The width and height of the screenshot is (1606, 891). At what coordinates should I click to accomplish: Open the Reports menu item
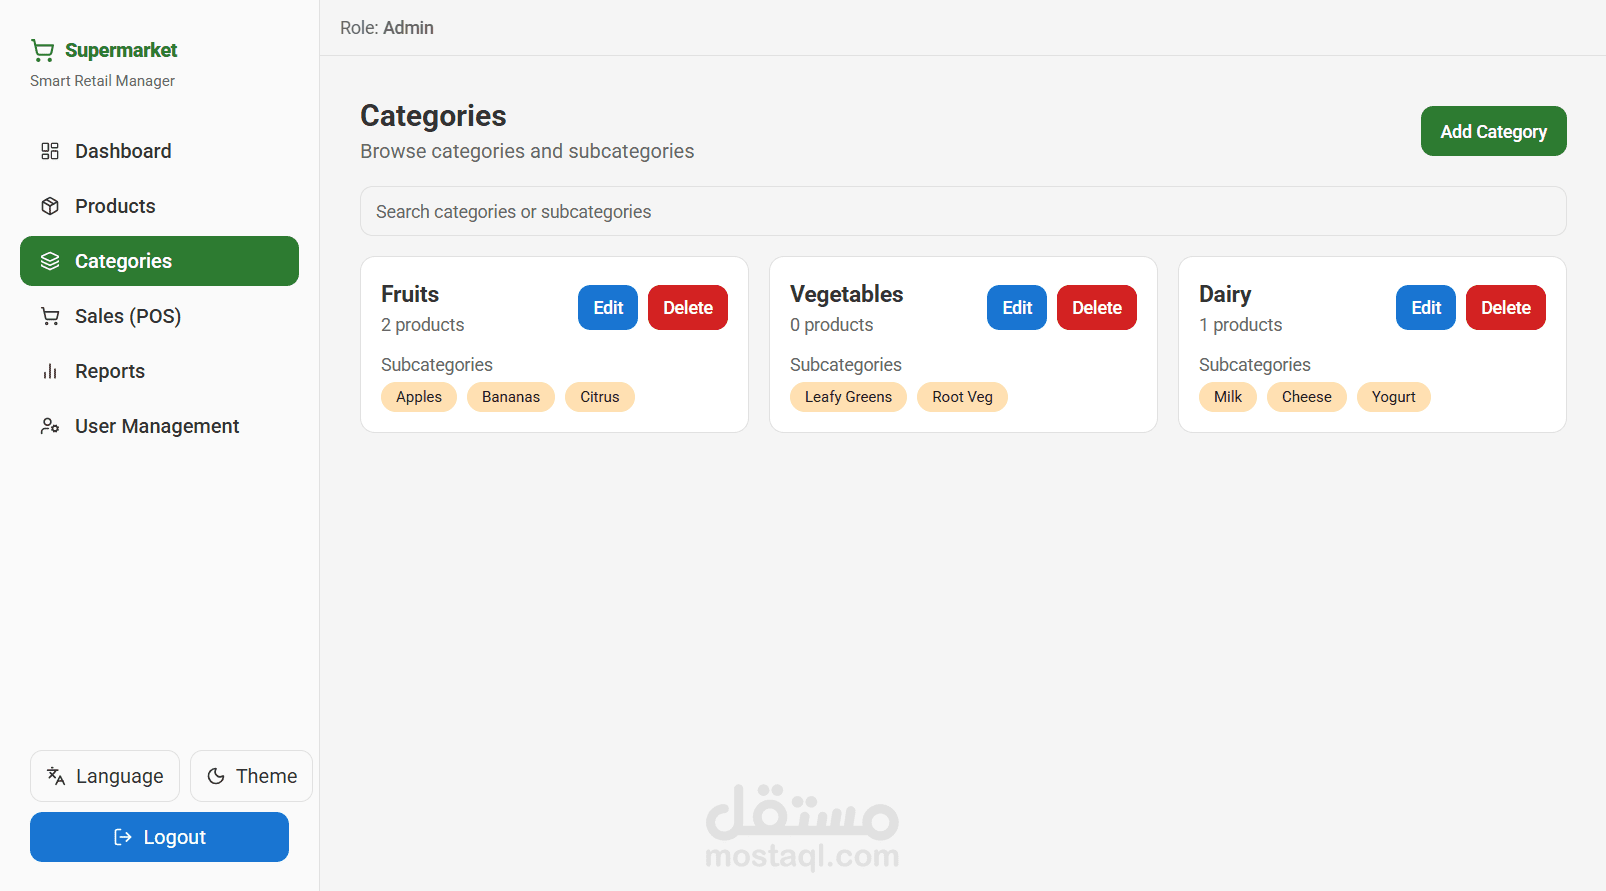point(110,371)
